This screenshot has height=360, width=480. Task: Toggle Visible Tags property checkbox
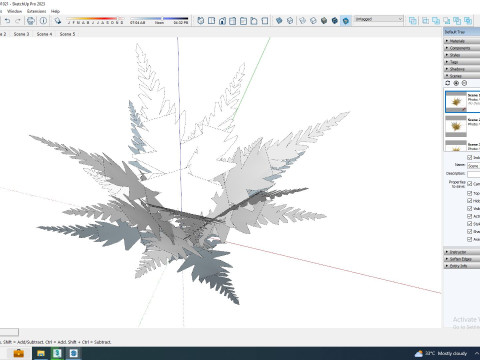(470, 208)
